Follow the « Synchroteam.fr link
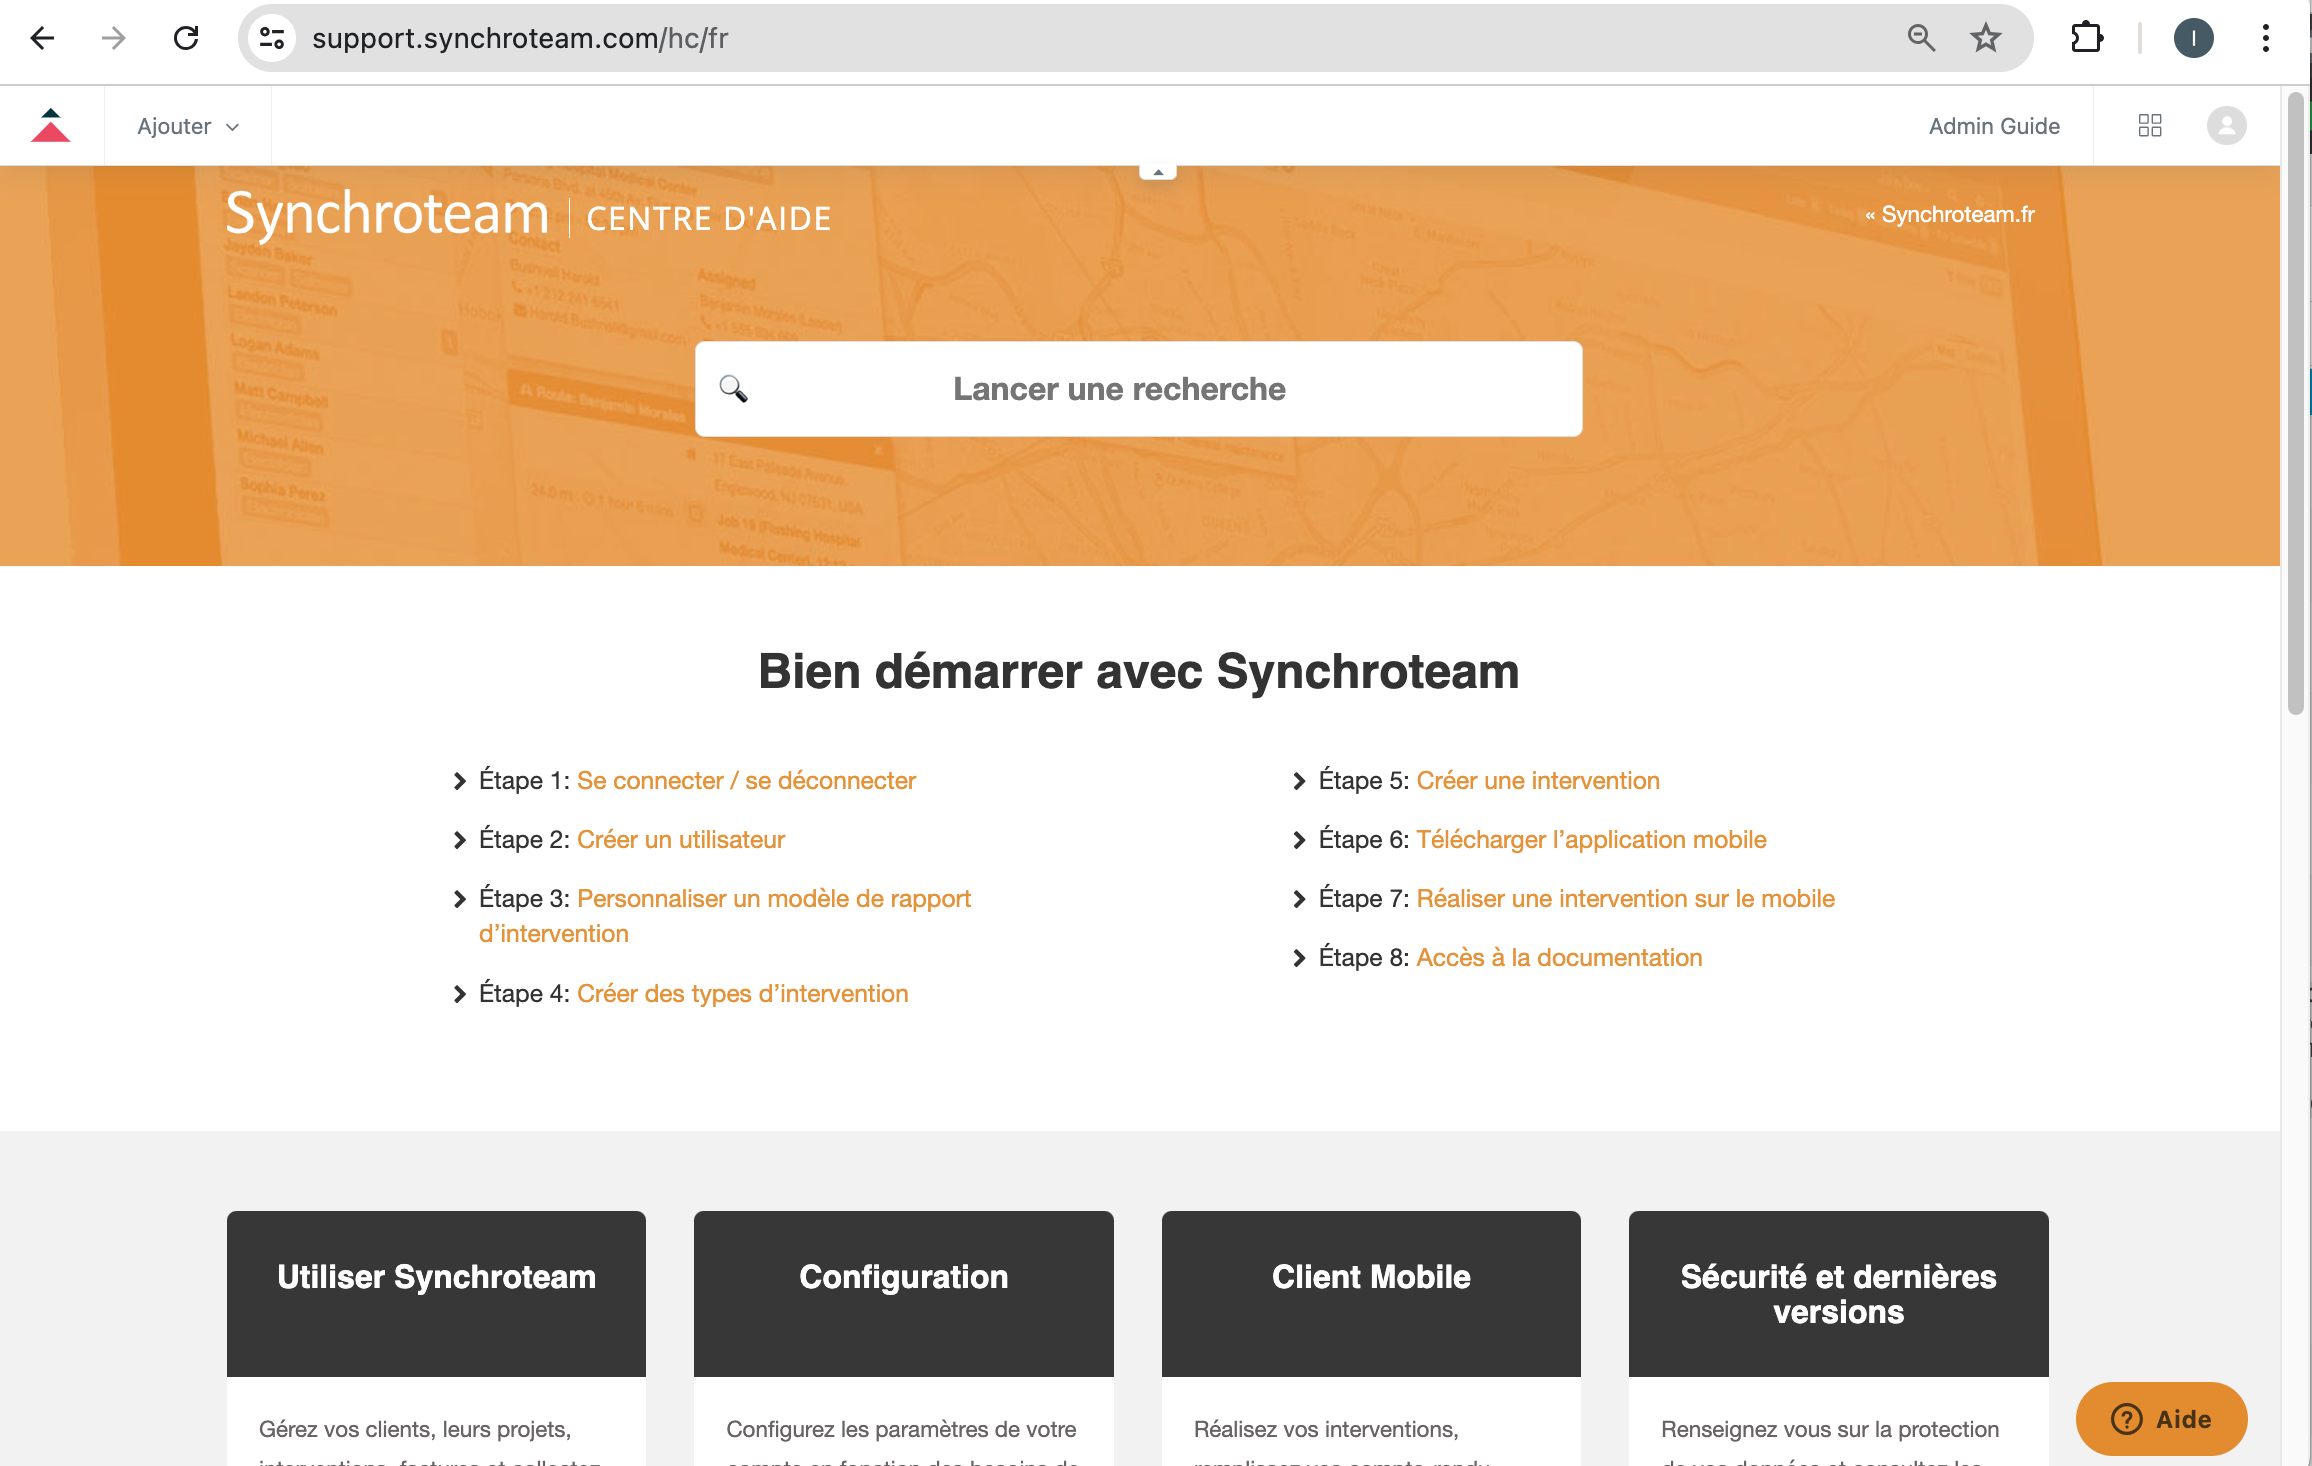Image resolution: width=2312 pixels, height=1466 pixels. (1949, 215)
